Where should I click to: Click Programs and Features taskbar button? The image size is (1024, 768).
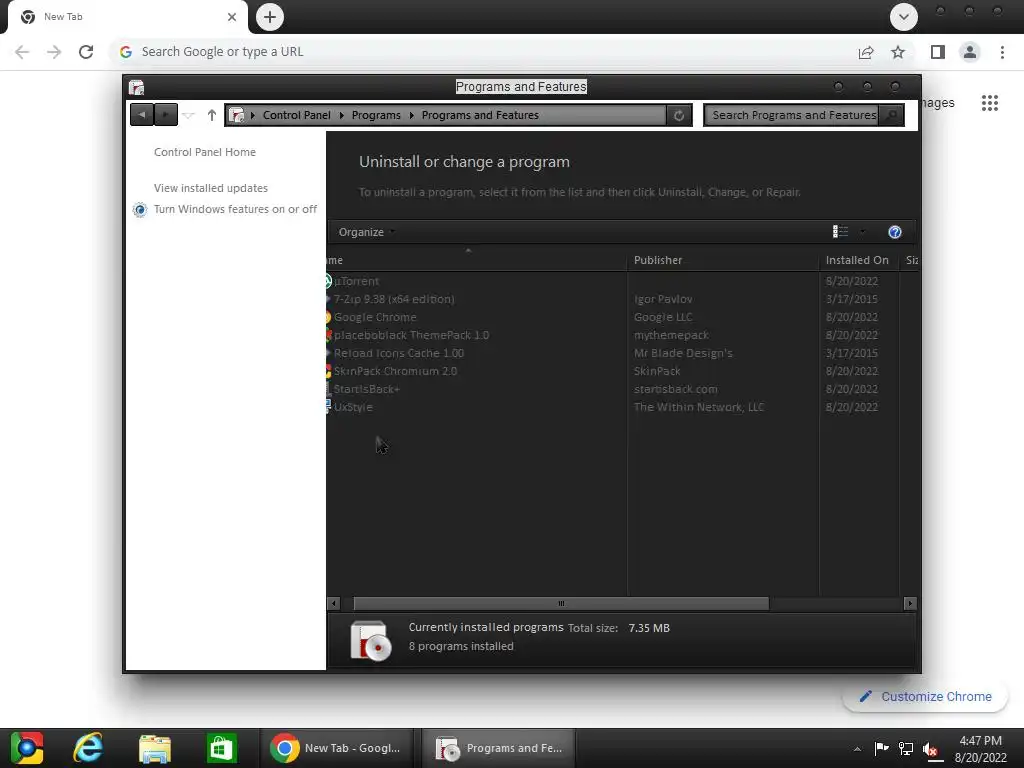[499, 748]
